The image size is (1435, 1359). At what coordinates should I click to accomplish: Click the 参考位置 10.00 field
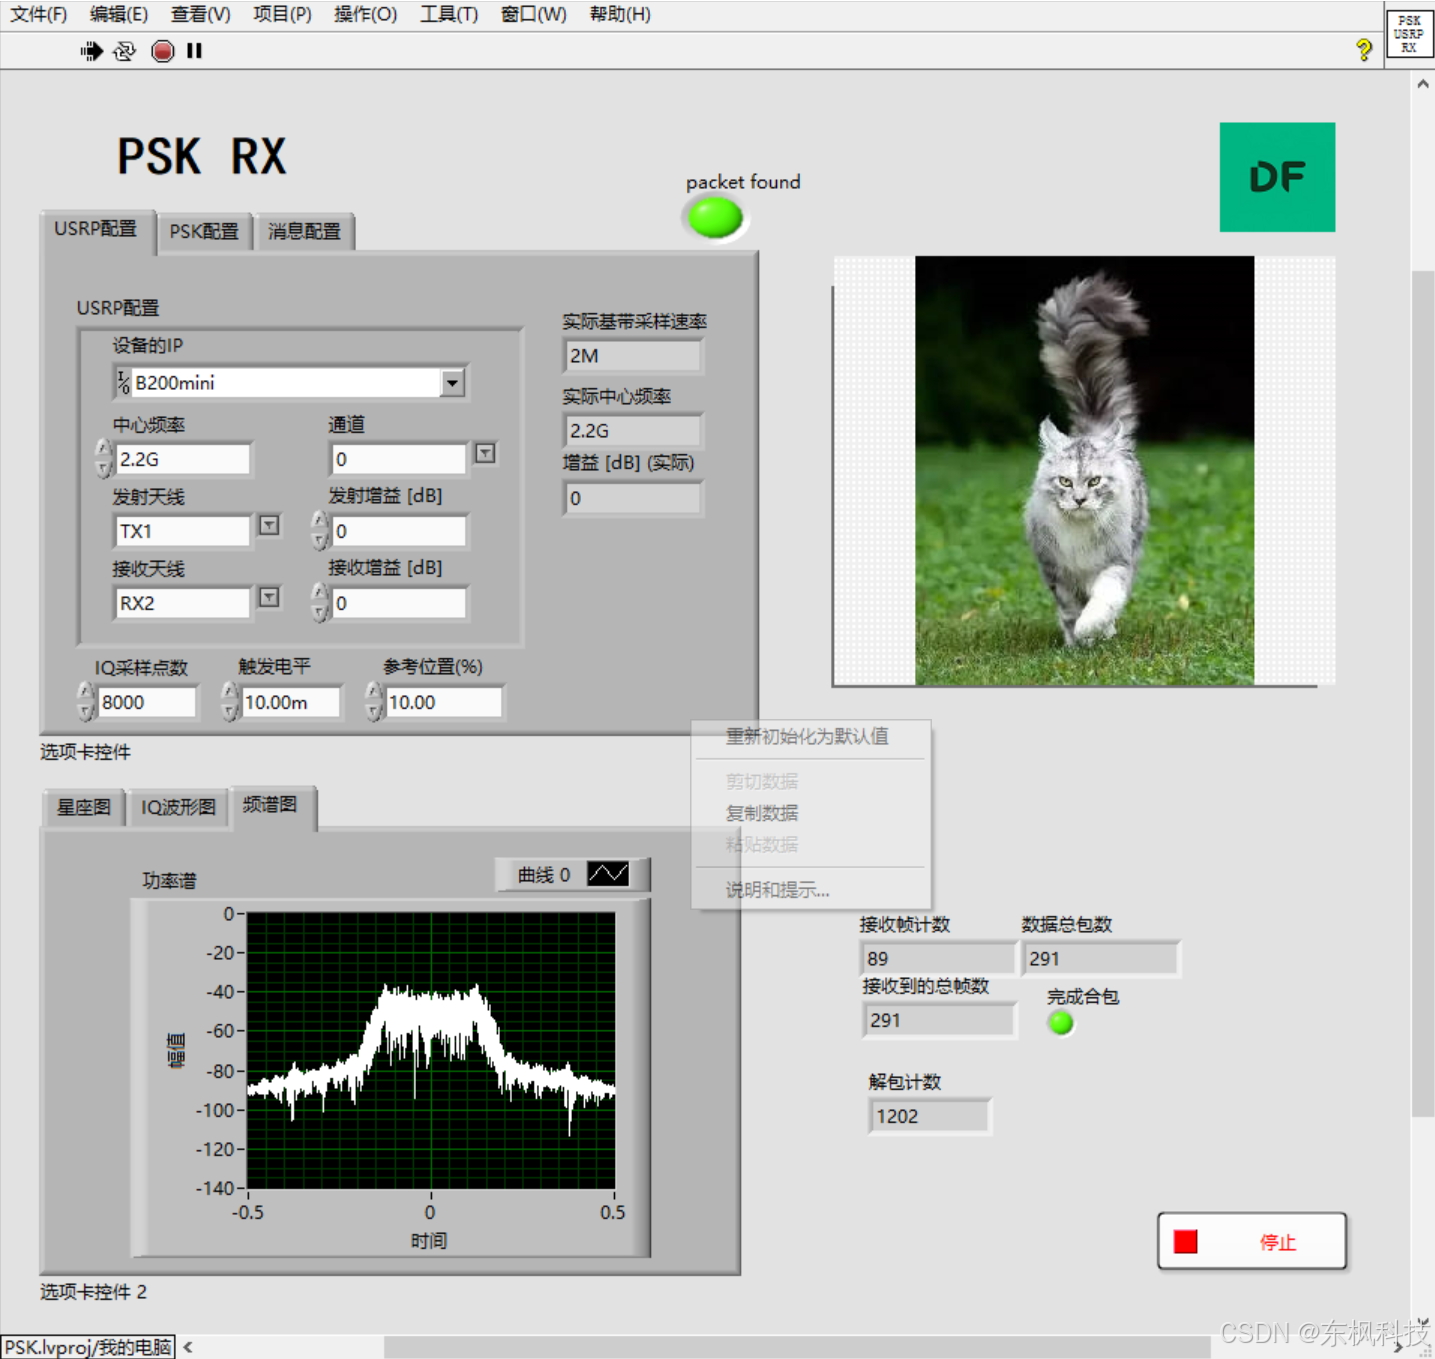(444, 702)
